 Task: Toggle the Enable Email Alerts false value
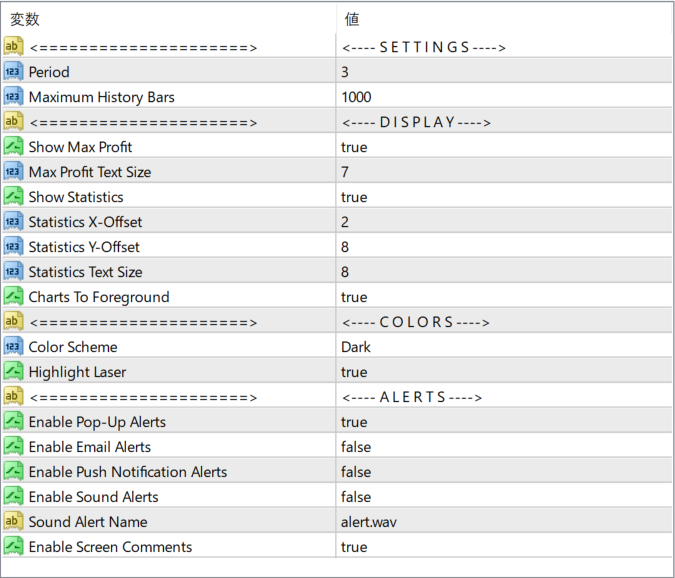pos(355,447)
